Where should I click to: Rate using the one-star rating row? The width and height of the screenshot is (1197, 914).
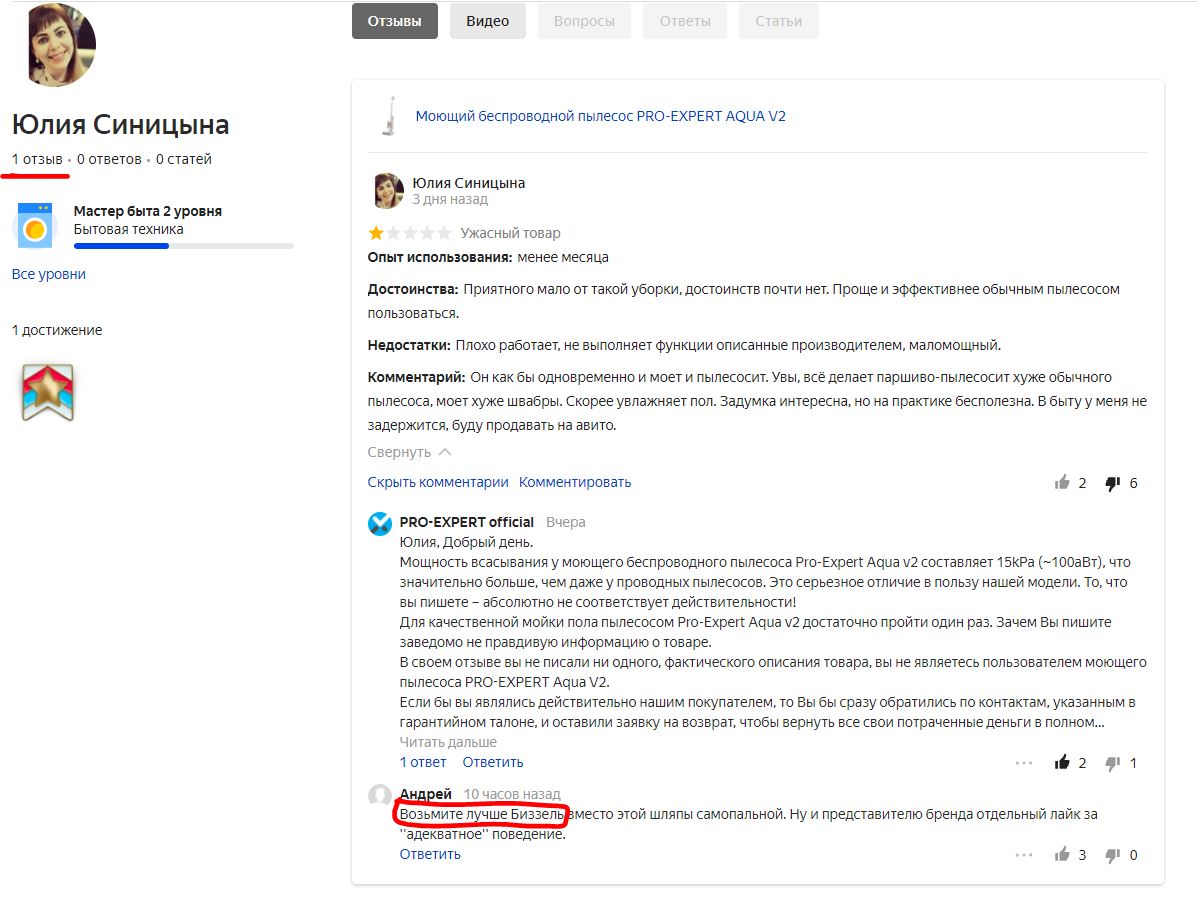(x=410, y=233)
